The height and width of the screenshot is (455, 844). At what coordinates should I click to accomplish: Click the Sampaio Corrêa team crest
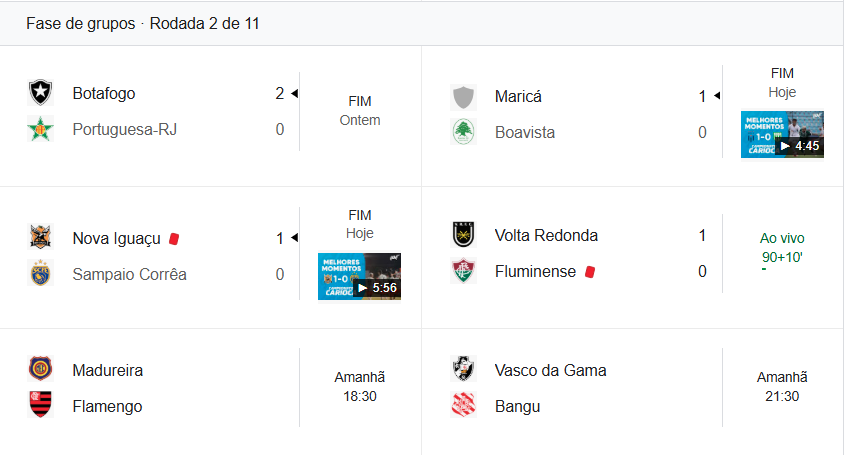pyautogui.click(x=40, y=274)
